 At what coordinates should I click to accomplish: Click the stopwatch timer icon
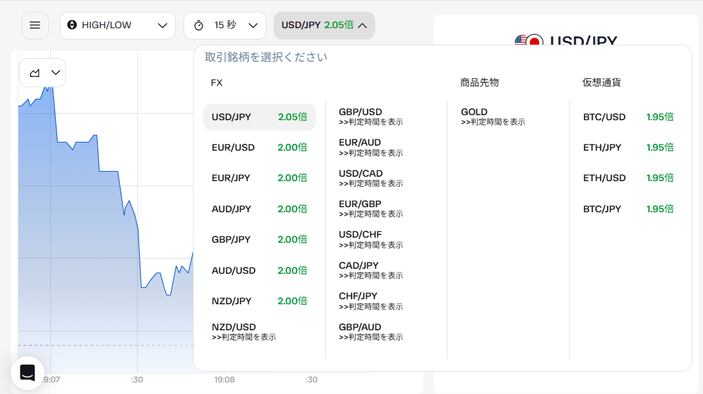click(199, 26)
